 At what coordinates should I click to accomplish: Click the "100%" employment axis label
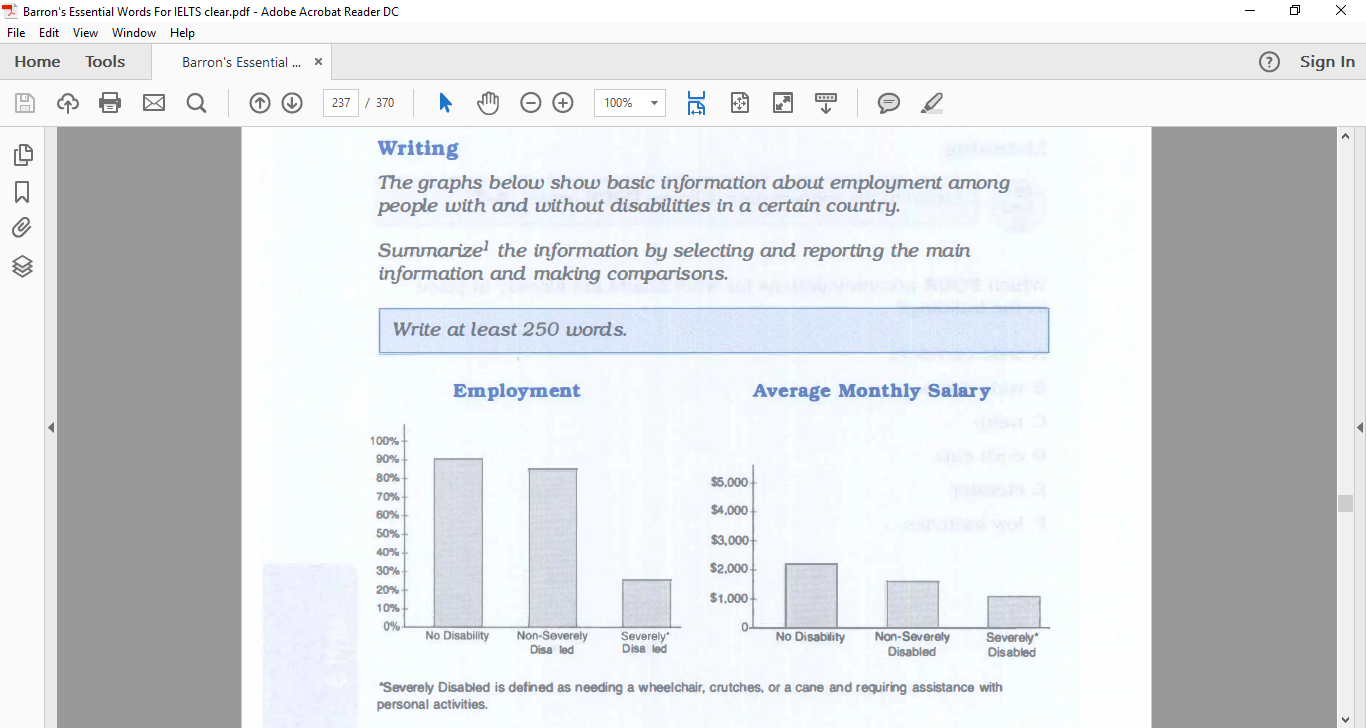384,441
